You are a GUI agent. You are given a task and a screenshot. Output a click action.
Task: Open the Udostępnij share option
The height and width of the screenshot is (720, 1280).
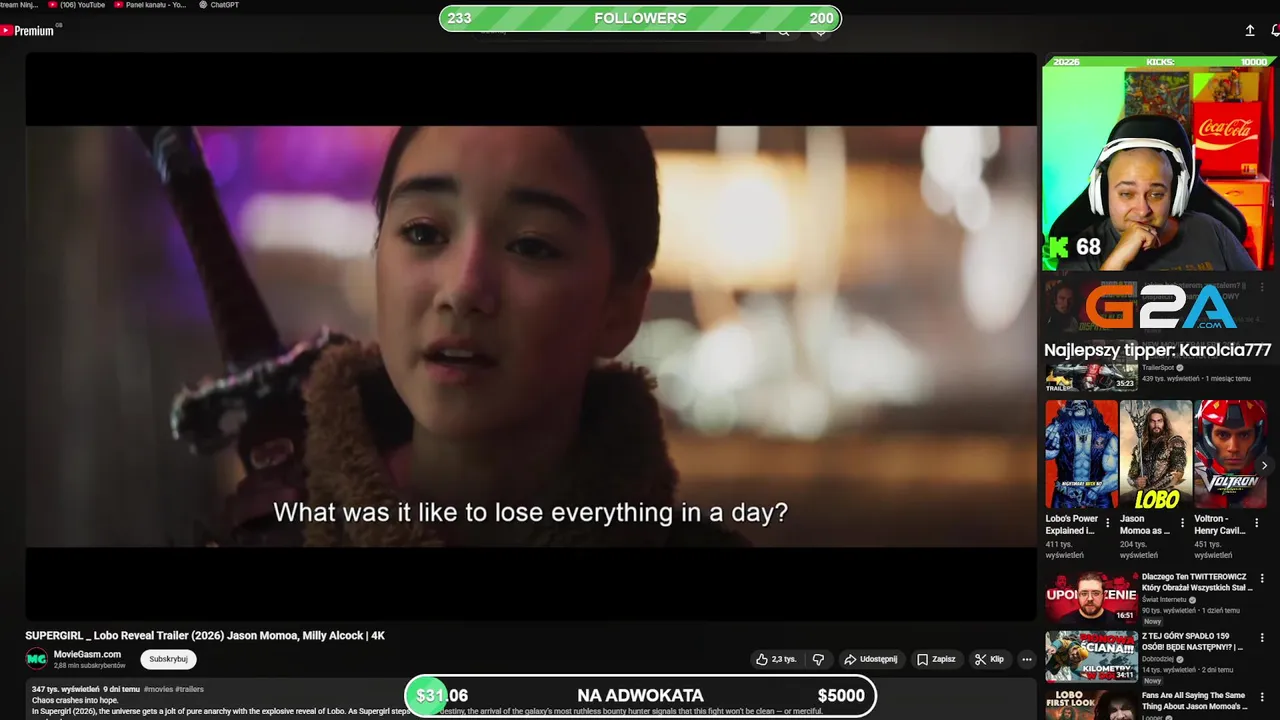tap(870, 660)
